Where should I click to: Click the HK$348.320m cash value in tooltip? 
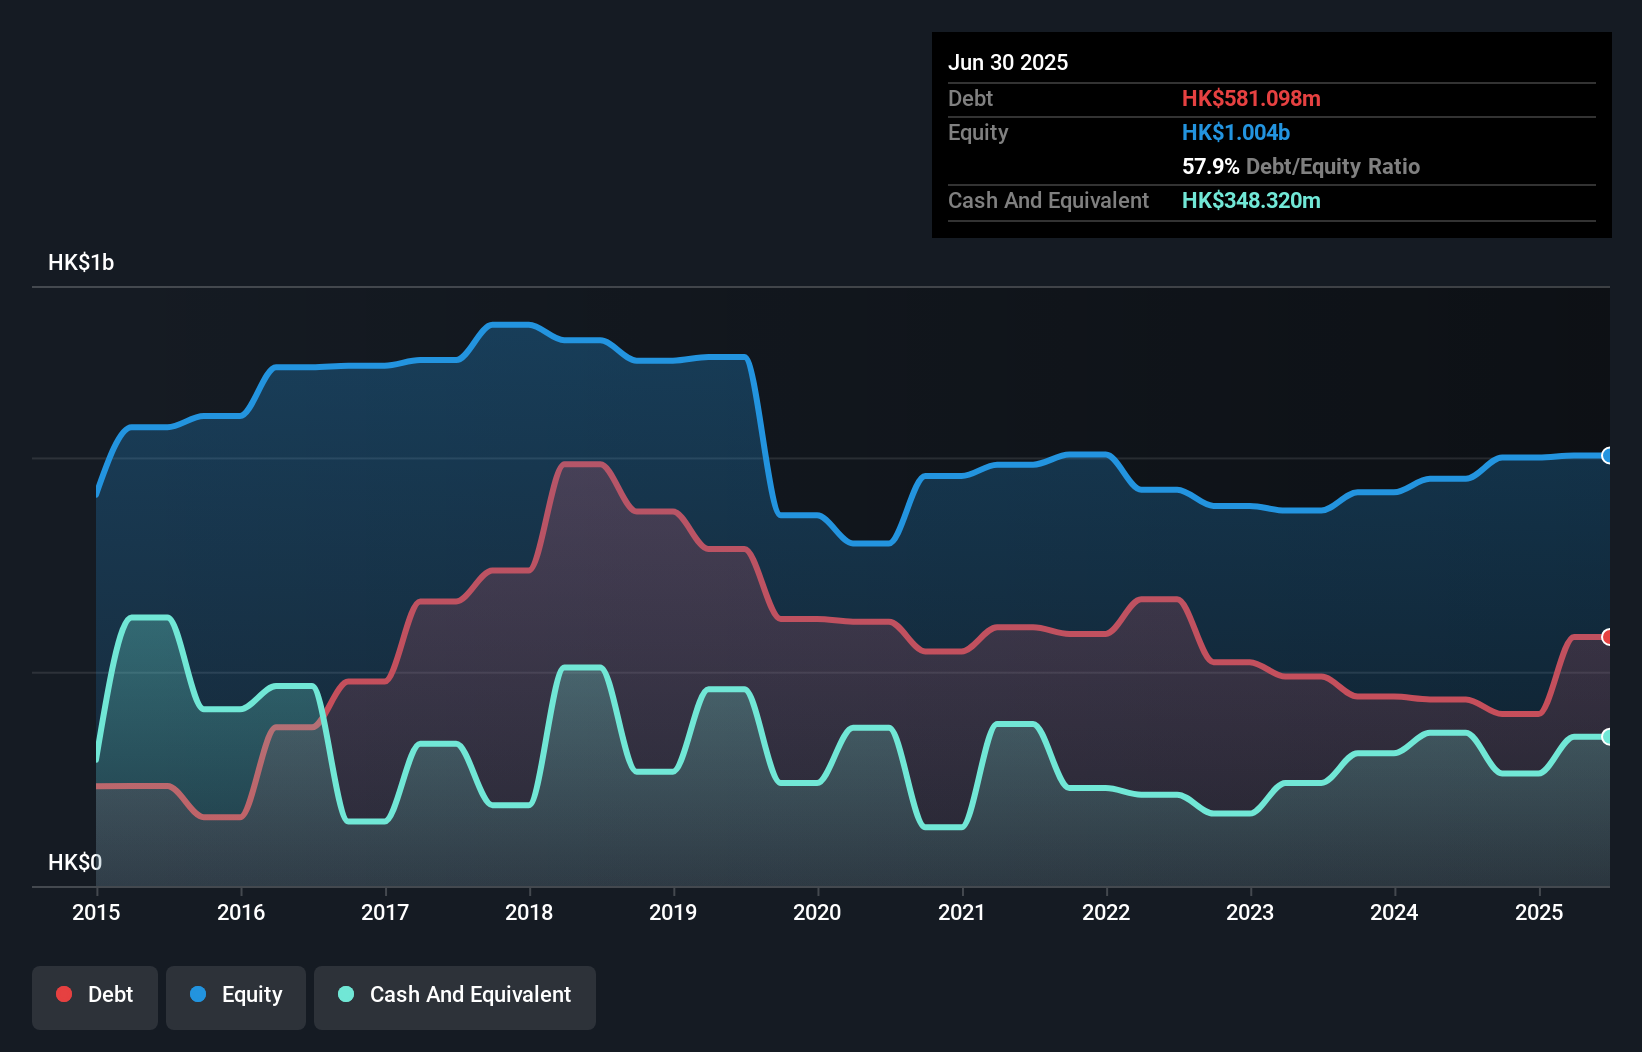[x=1251, y=200]
